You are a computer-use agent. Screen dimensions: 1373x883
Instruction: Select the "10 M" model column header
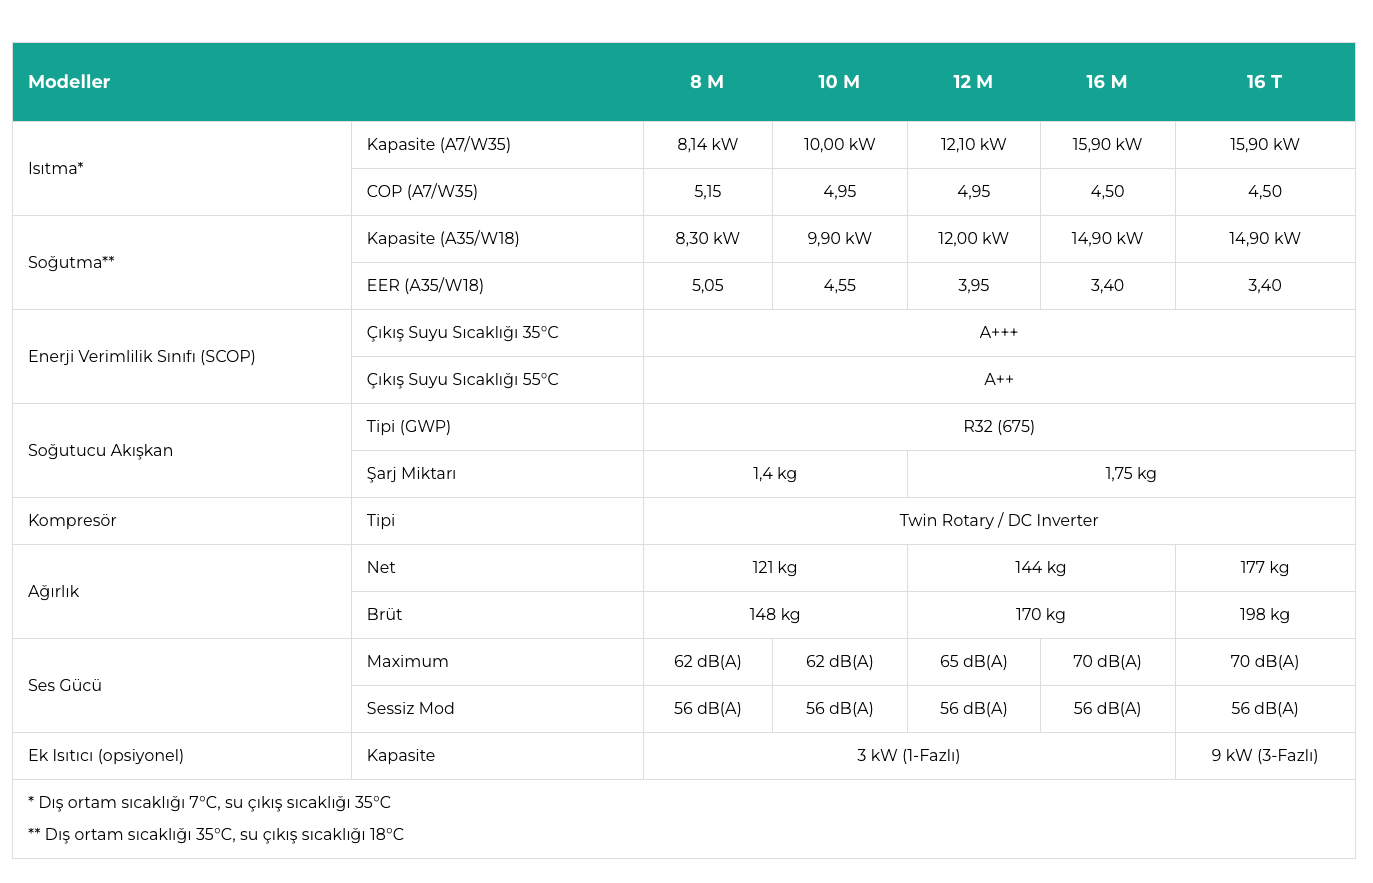tap(839, 82)
